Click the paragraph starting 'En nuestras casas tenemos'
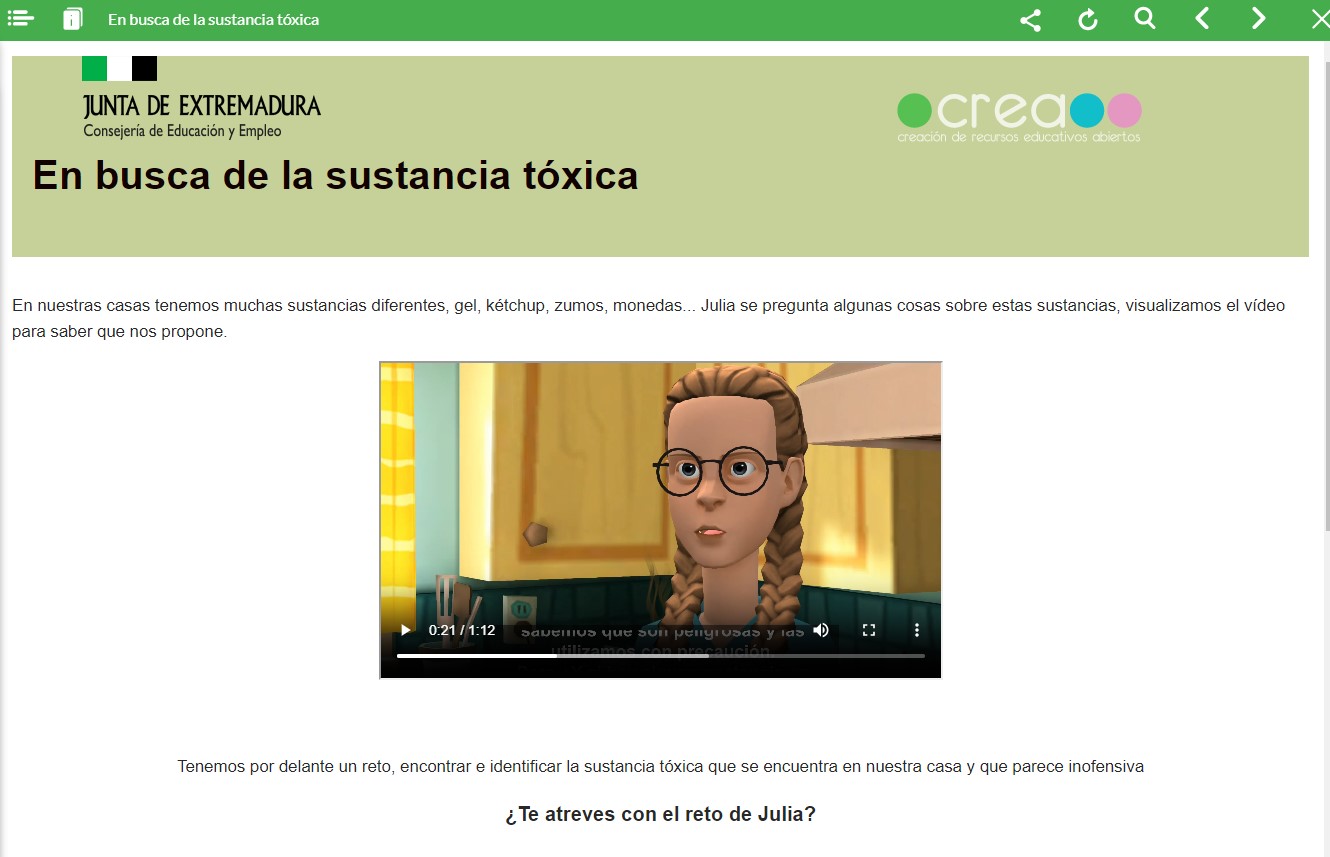 tap(648, 318)
